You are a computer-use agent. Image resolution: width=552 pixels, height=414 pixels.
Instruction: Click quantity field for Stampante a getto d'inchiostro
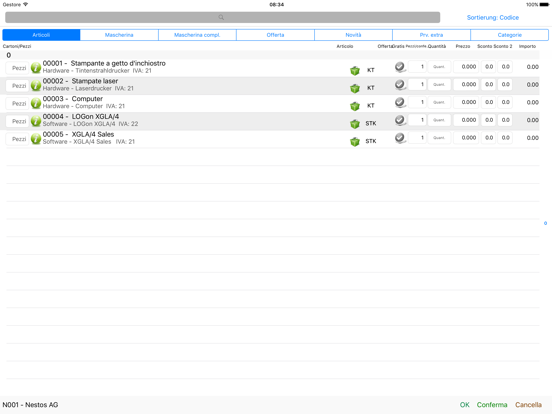click(x=439, y=67)
